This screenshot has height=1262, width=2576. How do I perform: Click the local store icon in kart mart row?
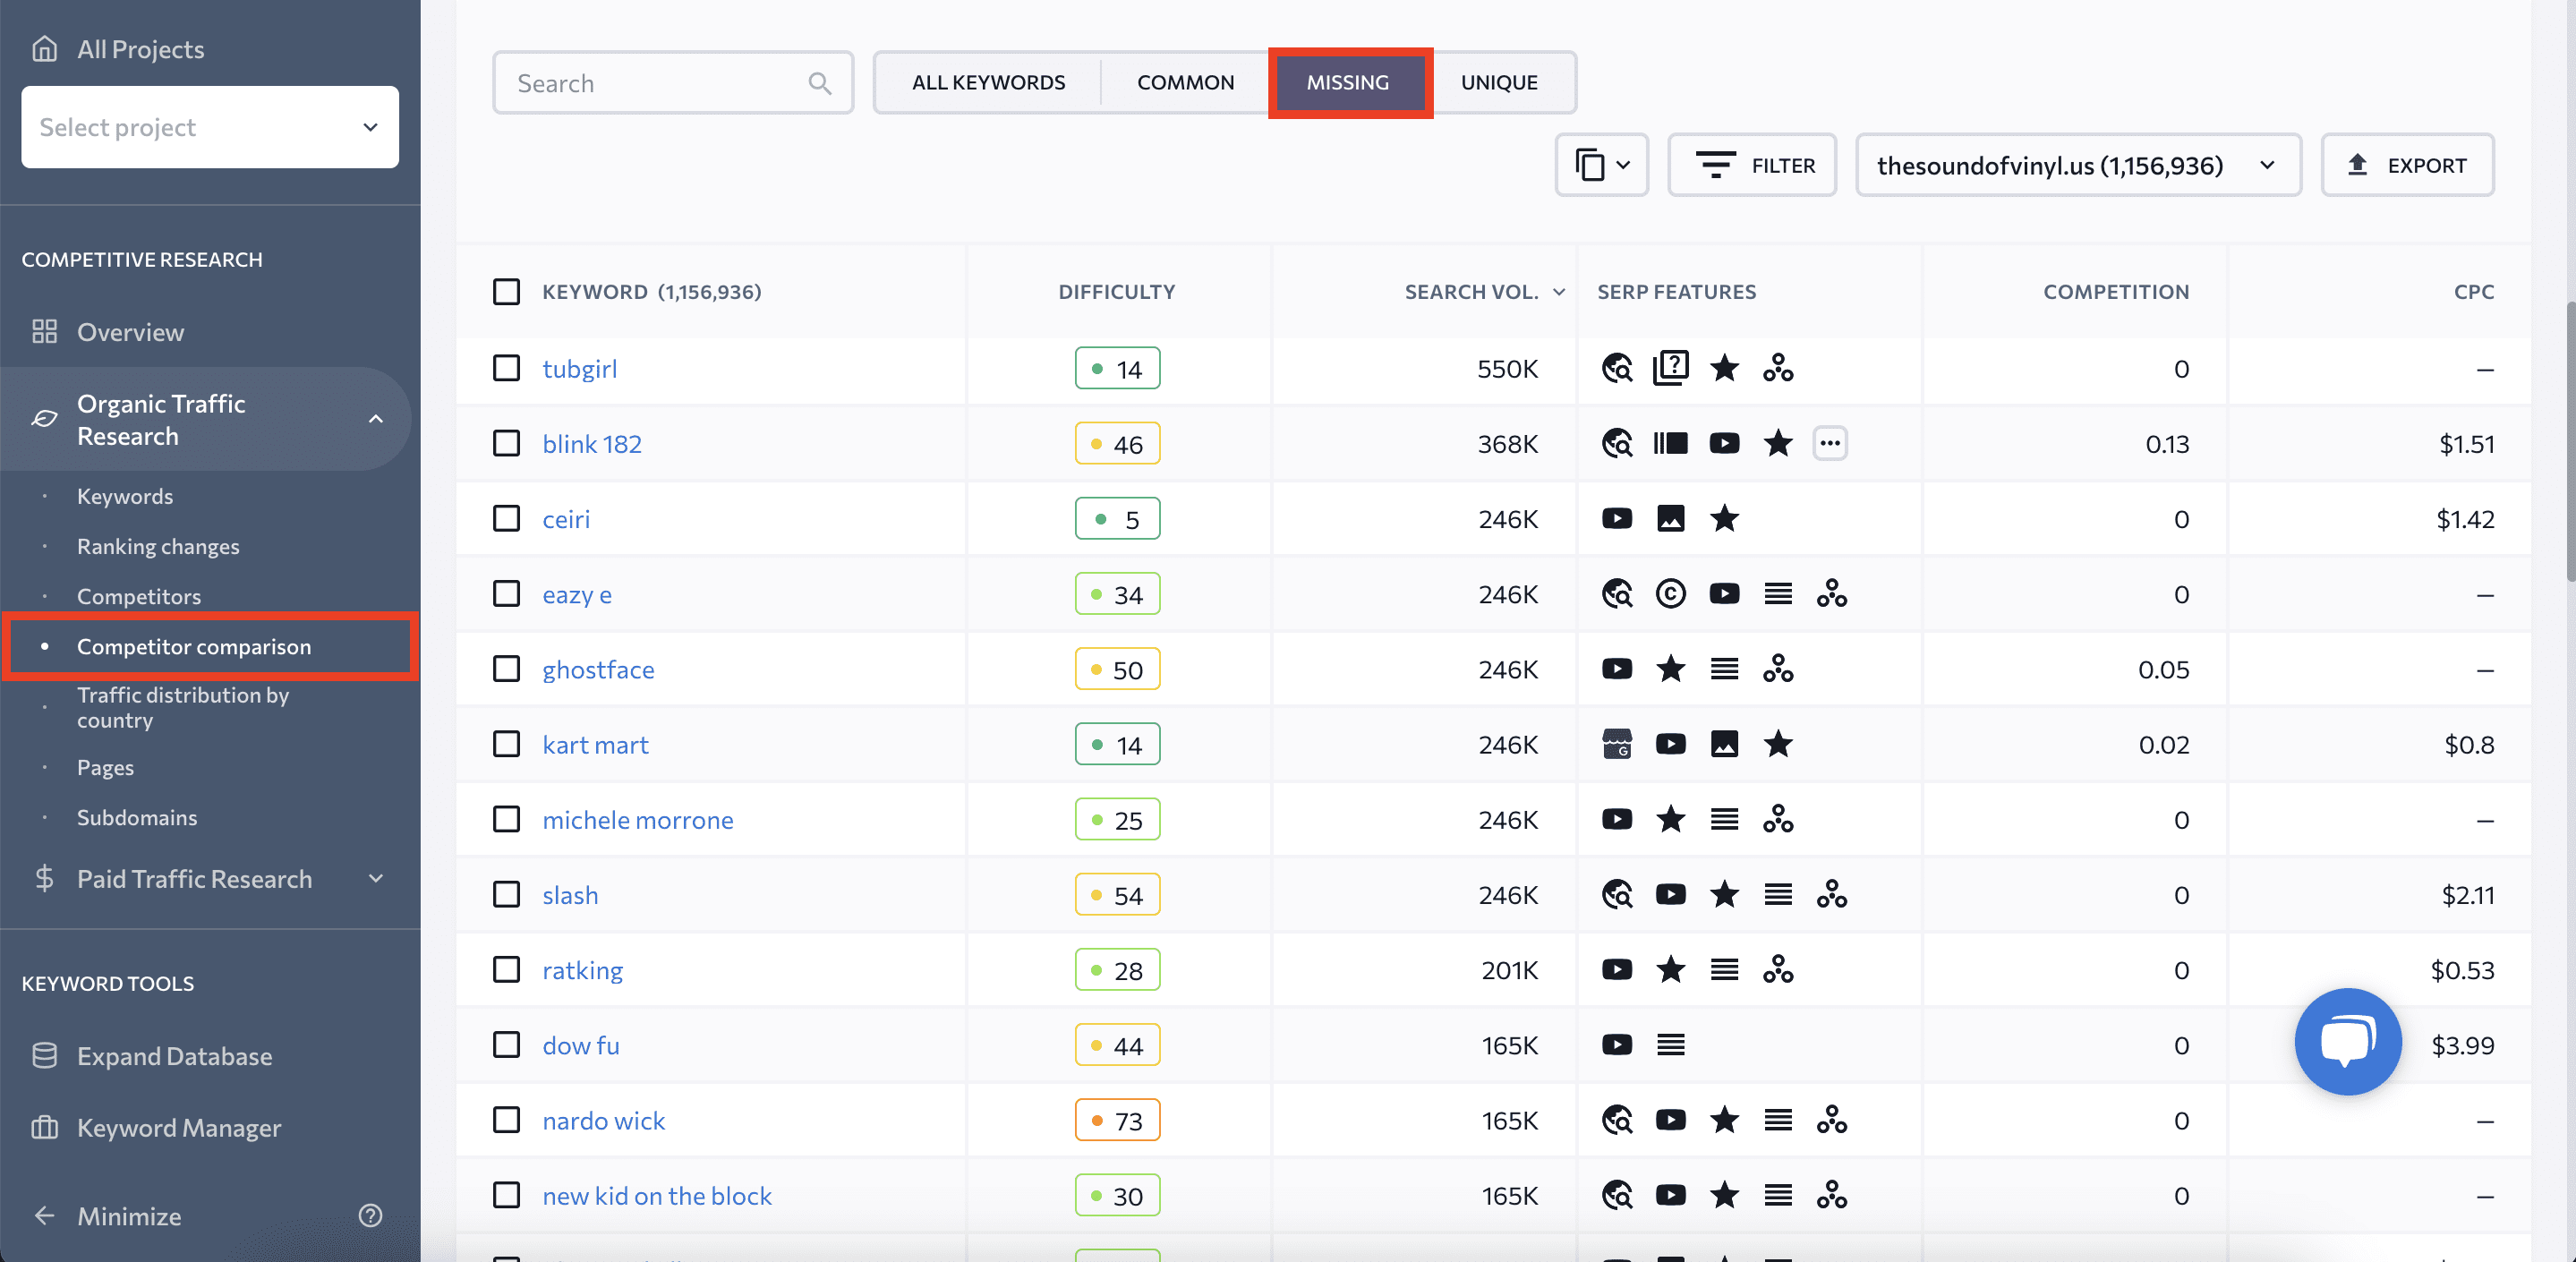[1617, 743]
